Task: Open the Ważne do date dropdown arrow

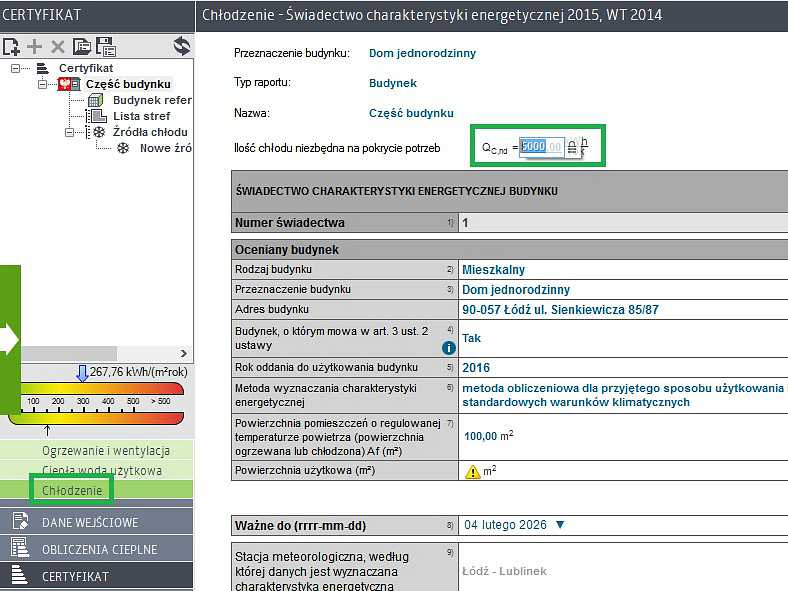Action: tap(560, 525)
